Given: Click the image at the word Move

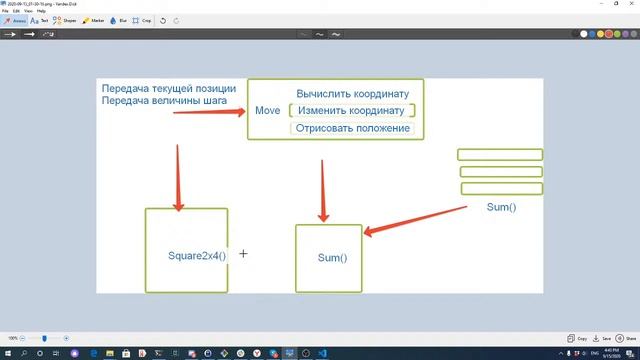Looking at the screenshot, I should pyautogui.click(x=267, y=111).
